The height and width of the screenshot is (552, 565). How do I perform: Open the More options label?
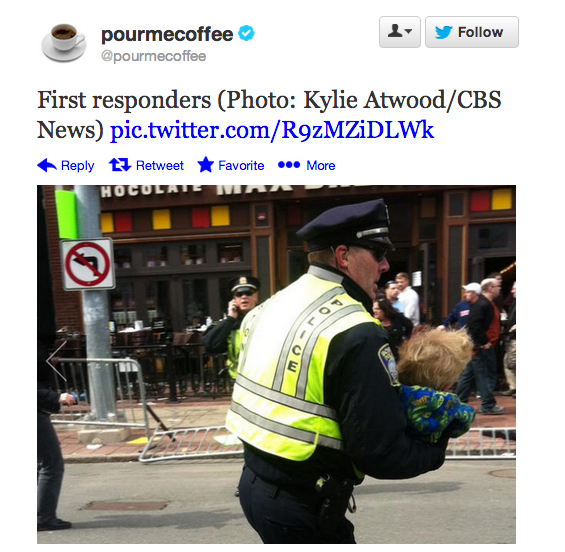pos(321,165)
